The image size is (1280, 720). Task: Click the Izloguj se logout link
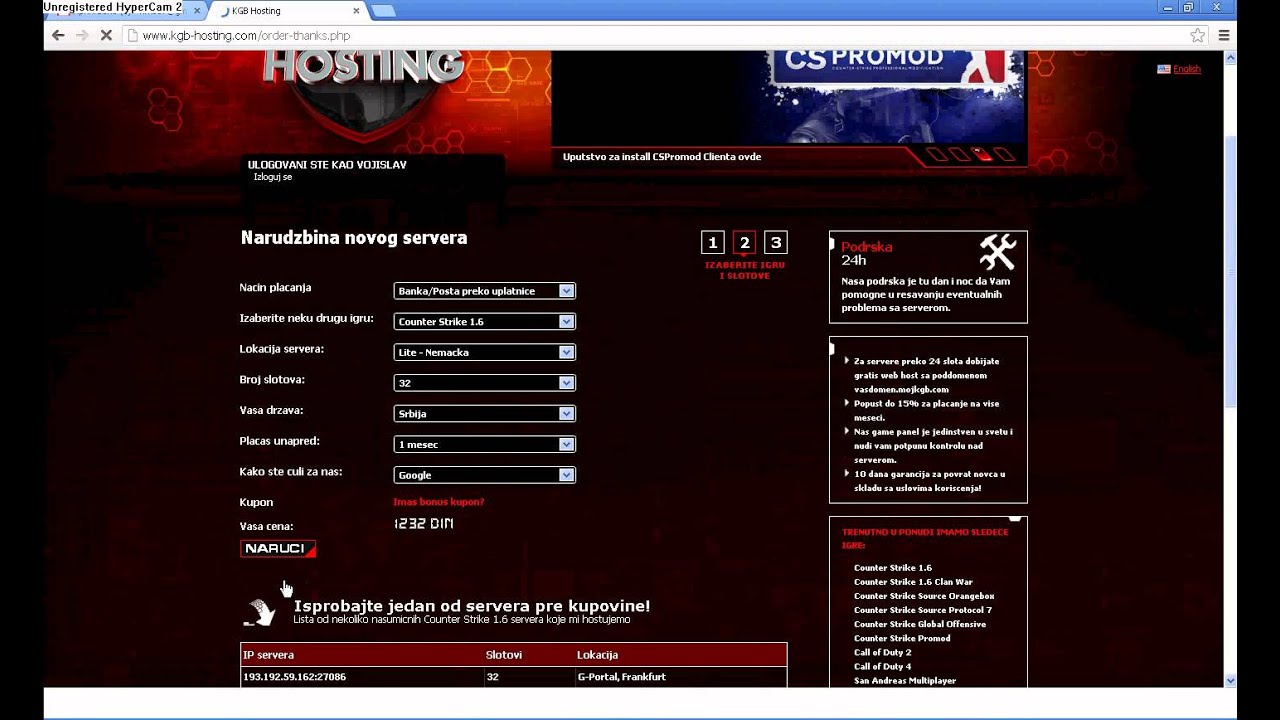pos(273,177)
